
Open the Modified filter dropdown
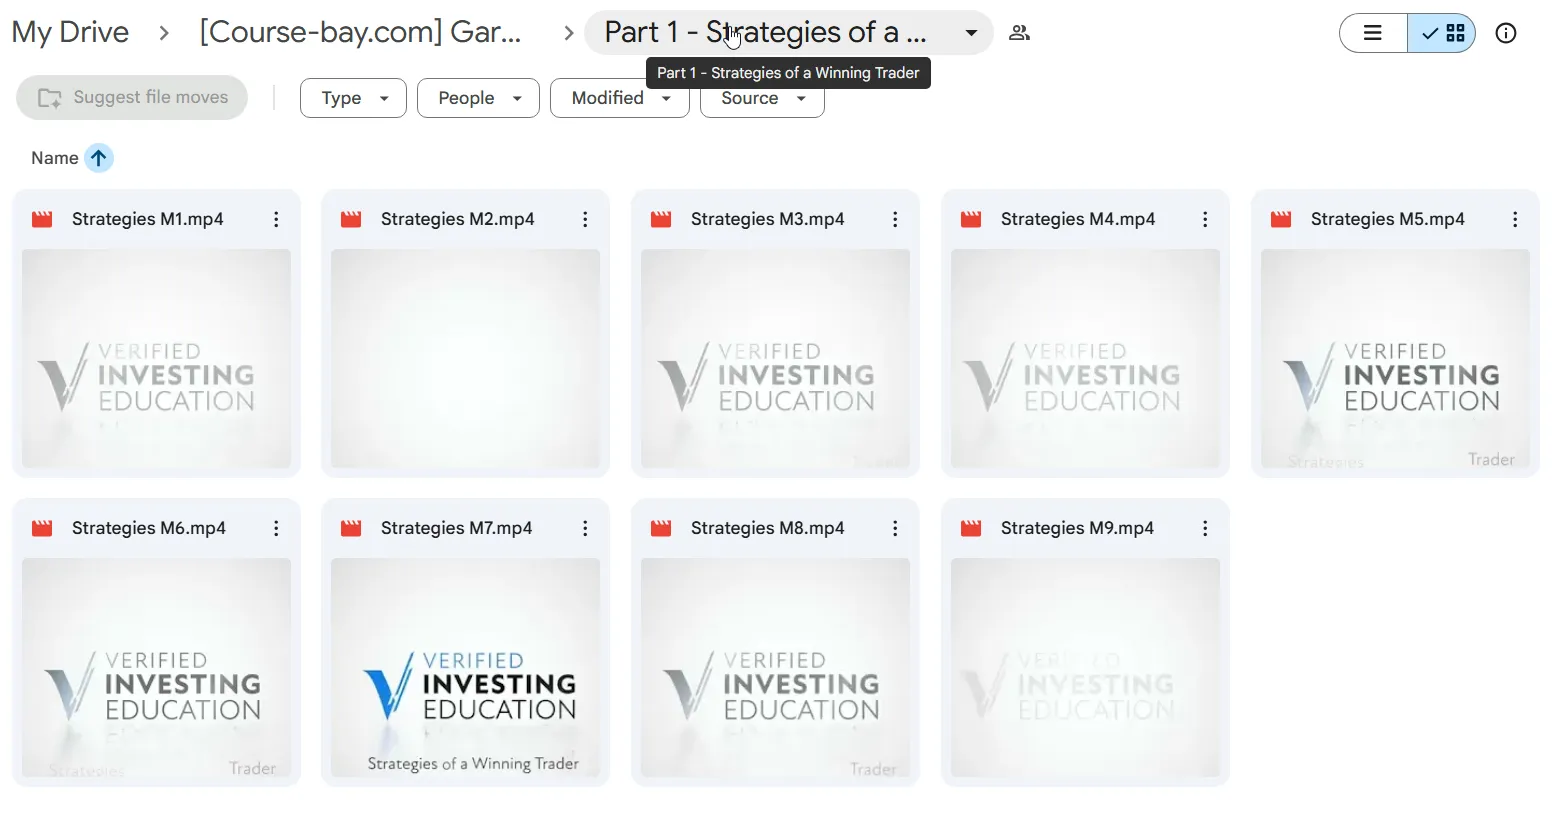pos(620,98)
